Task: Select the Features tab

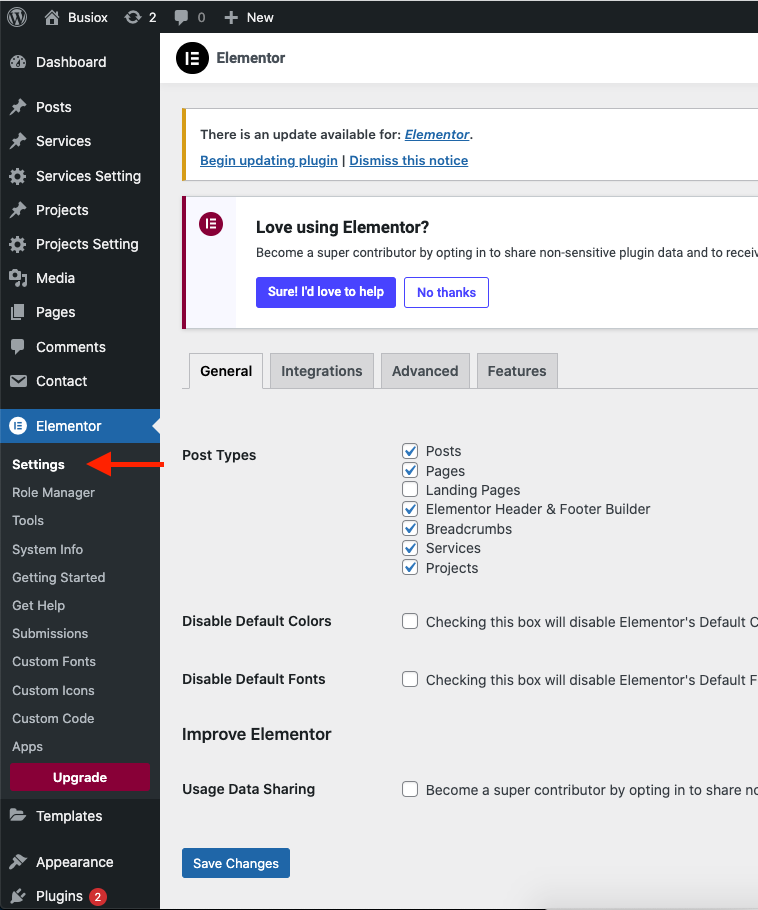Action: [516, 371]
